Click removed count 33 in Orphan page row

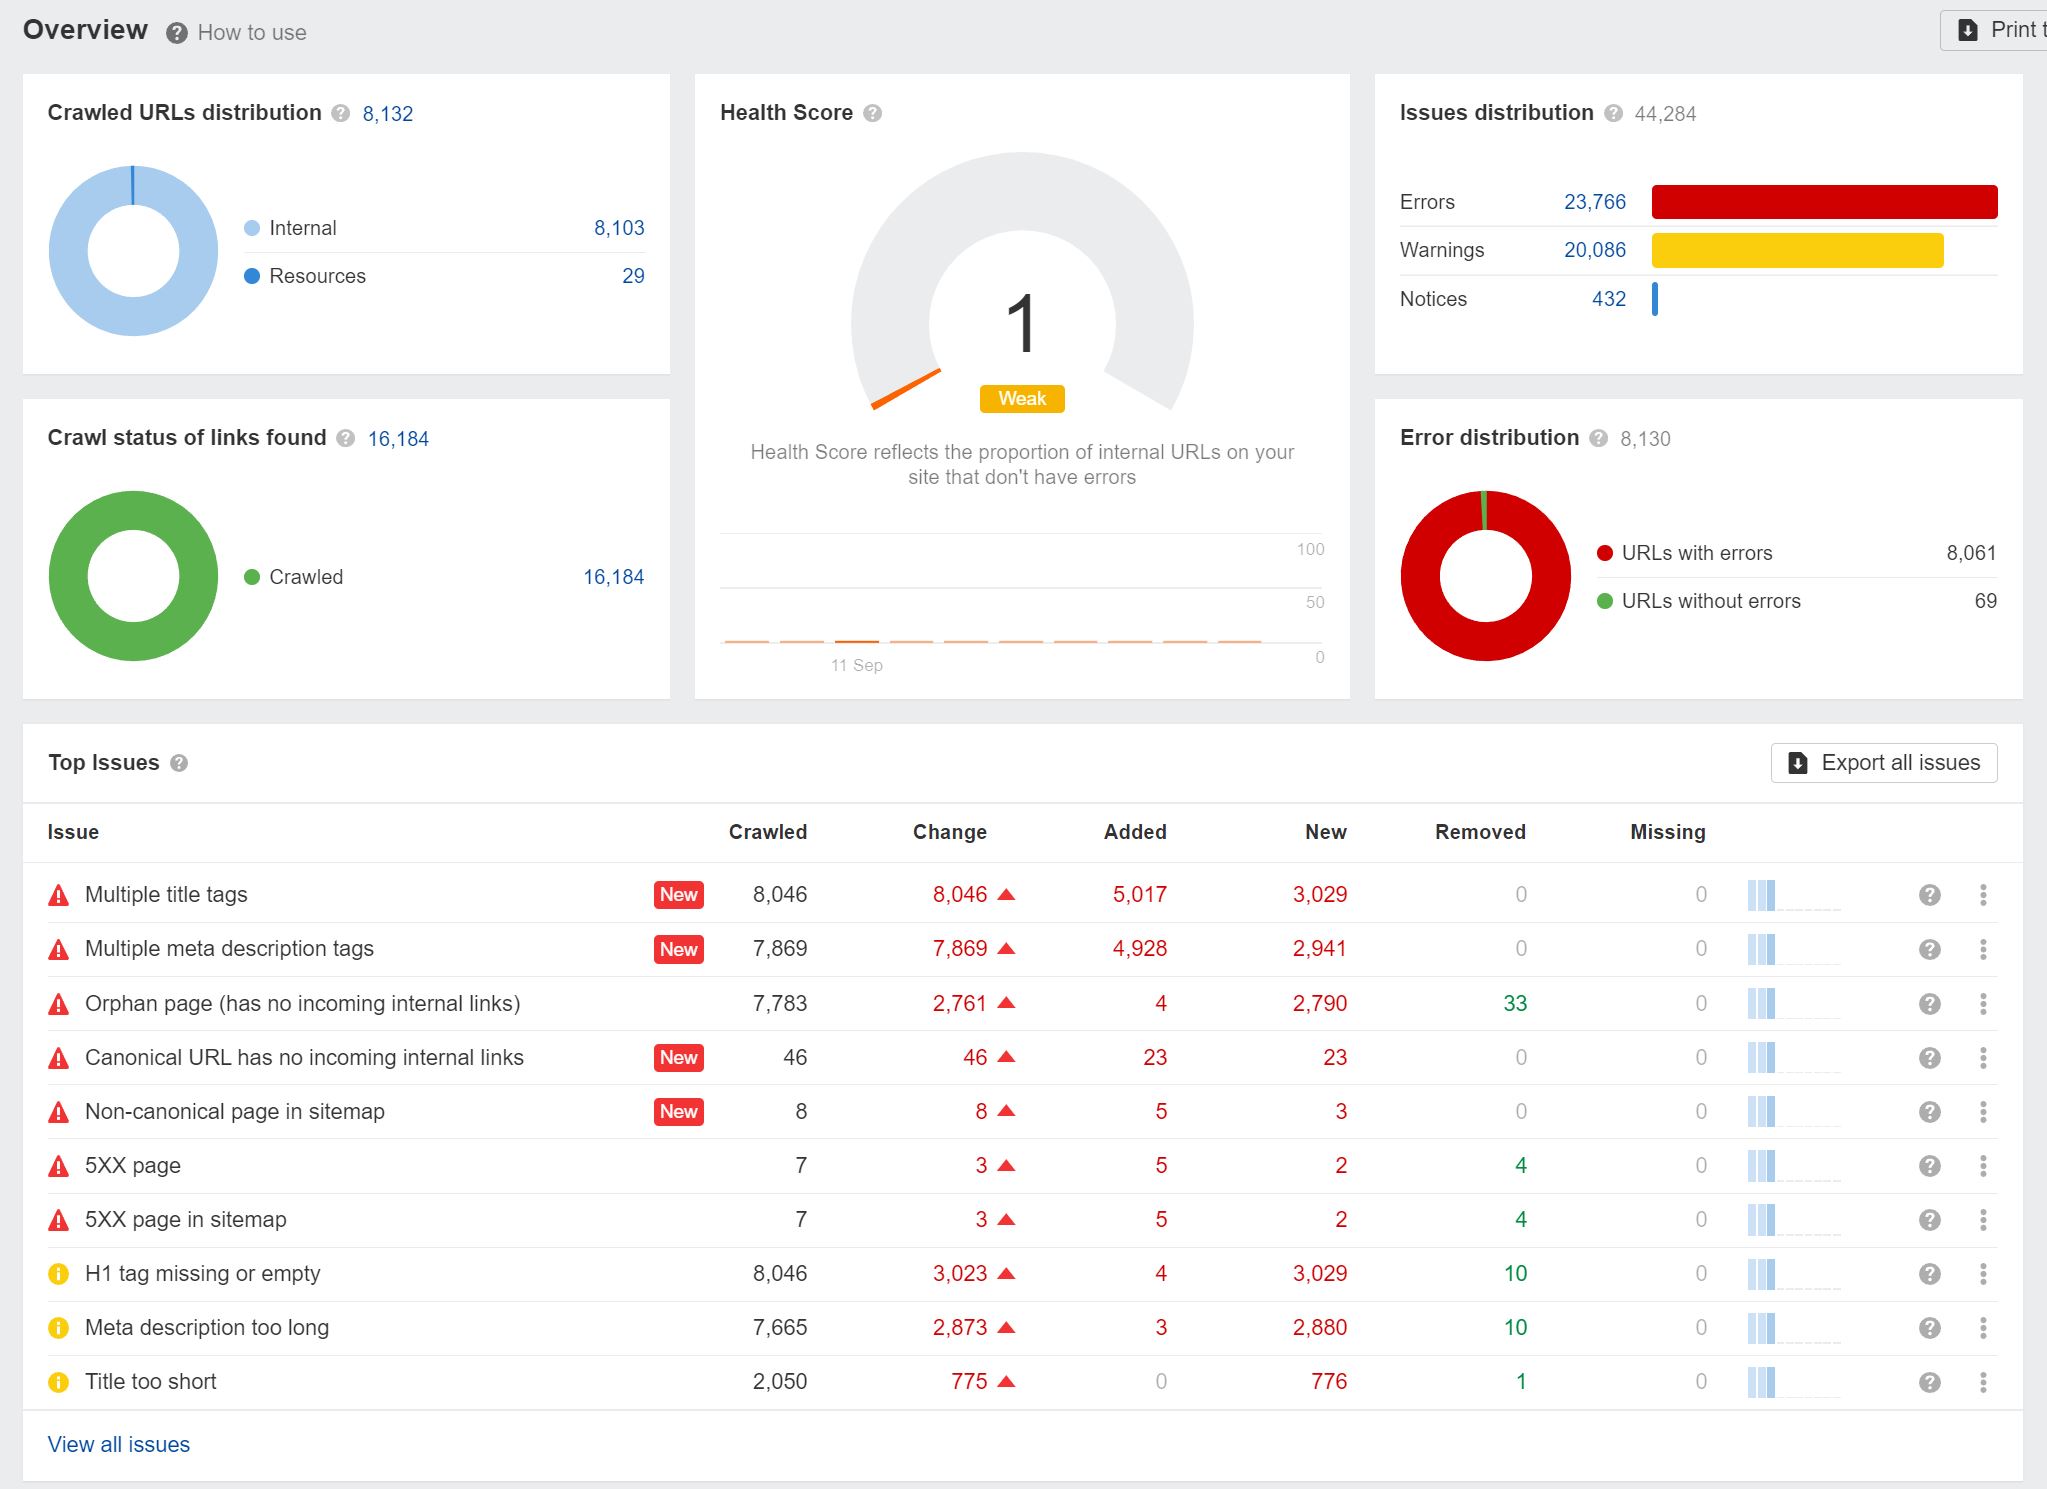click(1515, 1004)
